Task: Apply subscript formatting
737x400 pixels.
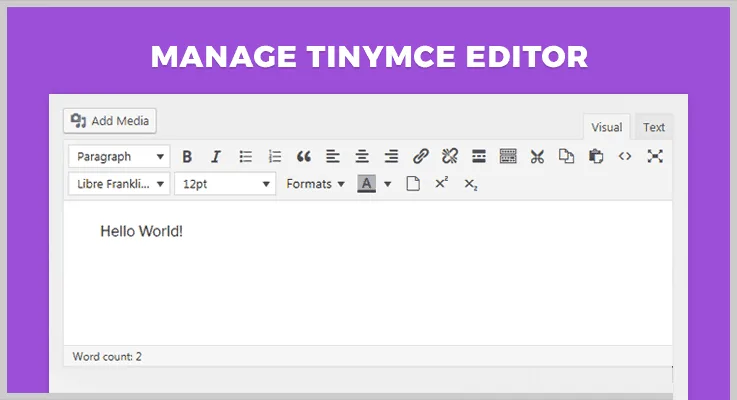Action: [470, 184]
